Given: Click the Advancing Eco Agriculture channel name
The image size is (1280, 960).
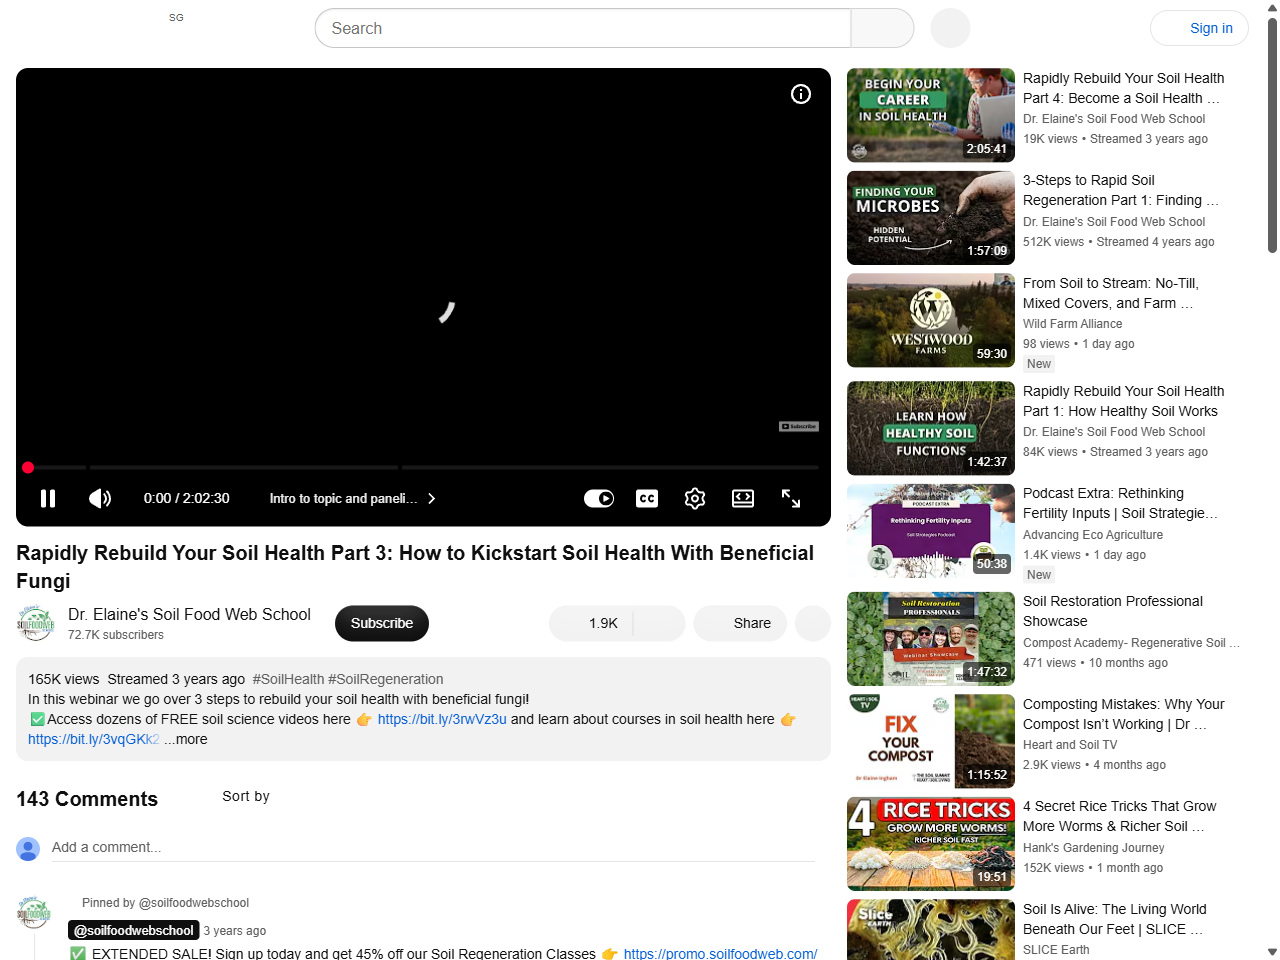Looking at the screenshot, I should point(1093,535).
